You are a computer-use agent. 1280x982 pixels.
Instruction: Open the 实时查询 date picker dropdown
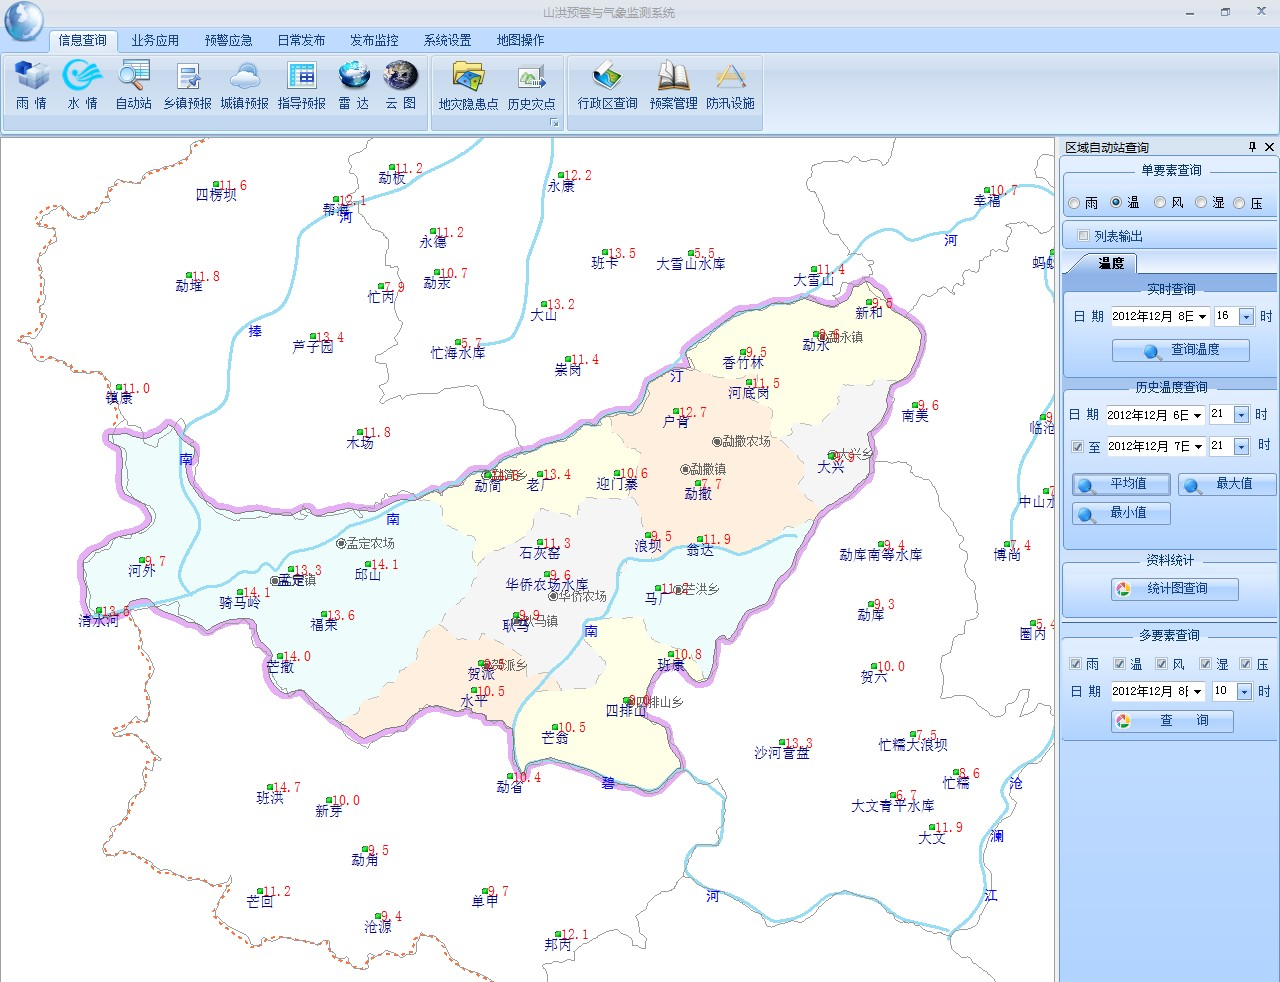1202,317
